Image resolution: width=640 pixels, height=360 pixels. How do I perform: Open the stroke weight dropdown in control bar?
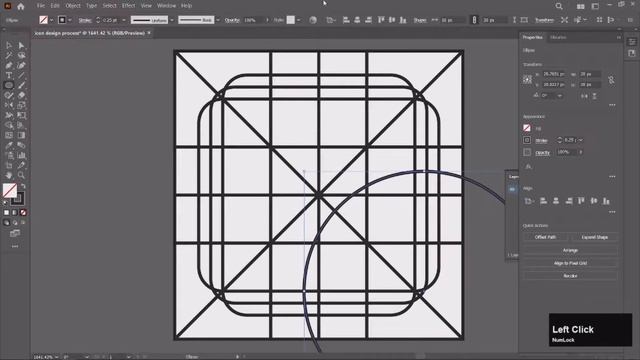coord(124,20)
